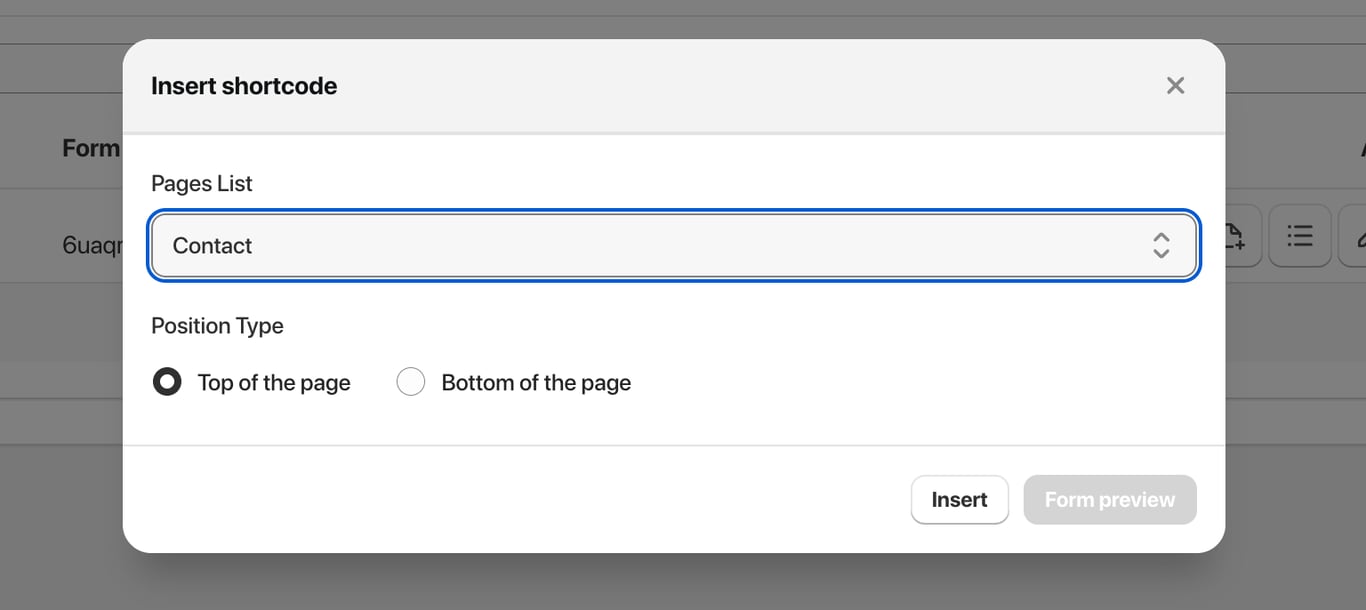Click the Form preview button
Viewport: 1366px width, 610px height.
1109,500
